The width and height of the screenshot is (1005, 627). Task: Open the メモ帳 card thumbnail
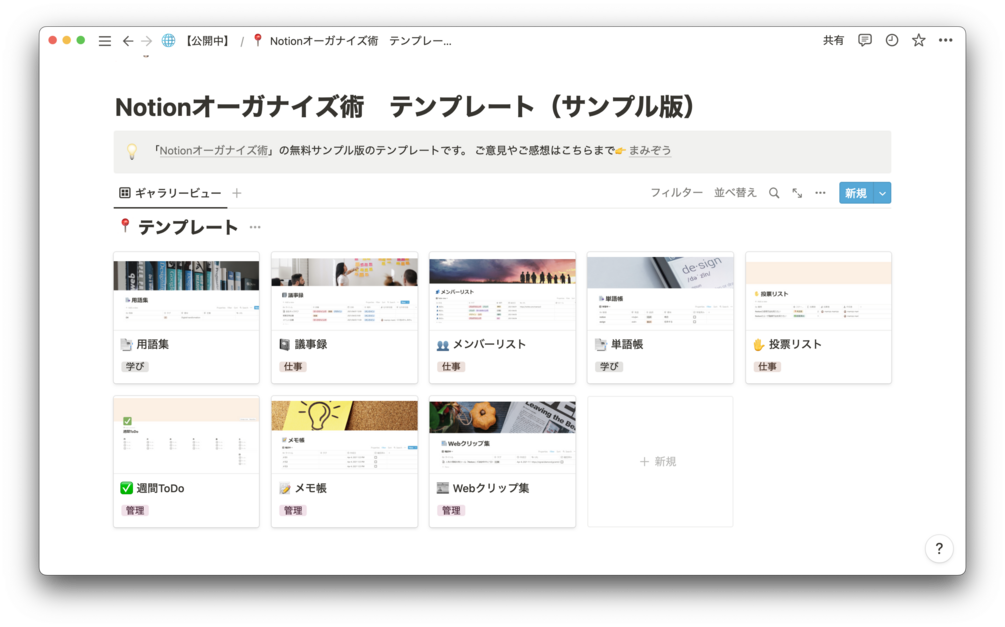[344, 435]
